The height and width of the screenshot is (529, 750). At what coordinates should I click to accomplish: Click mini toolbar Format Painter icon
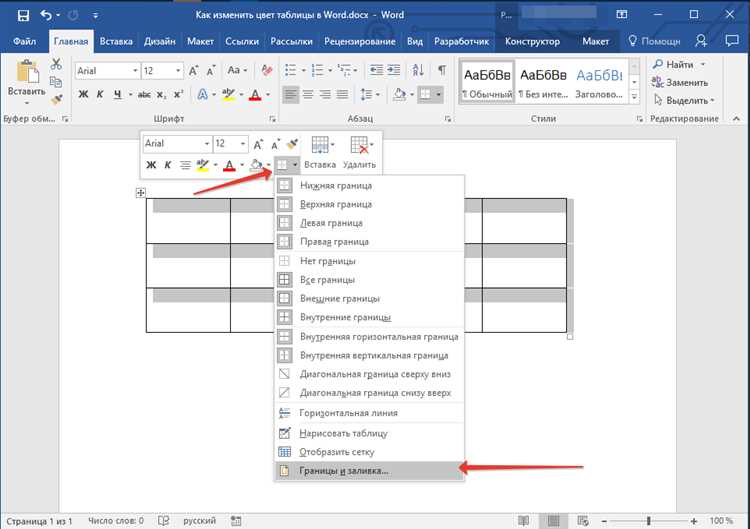292,143
